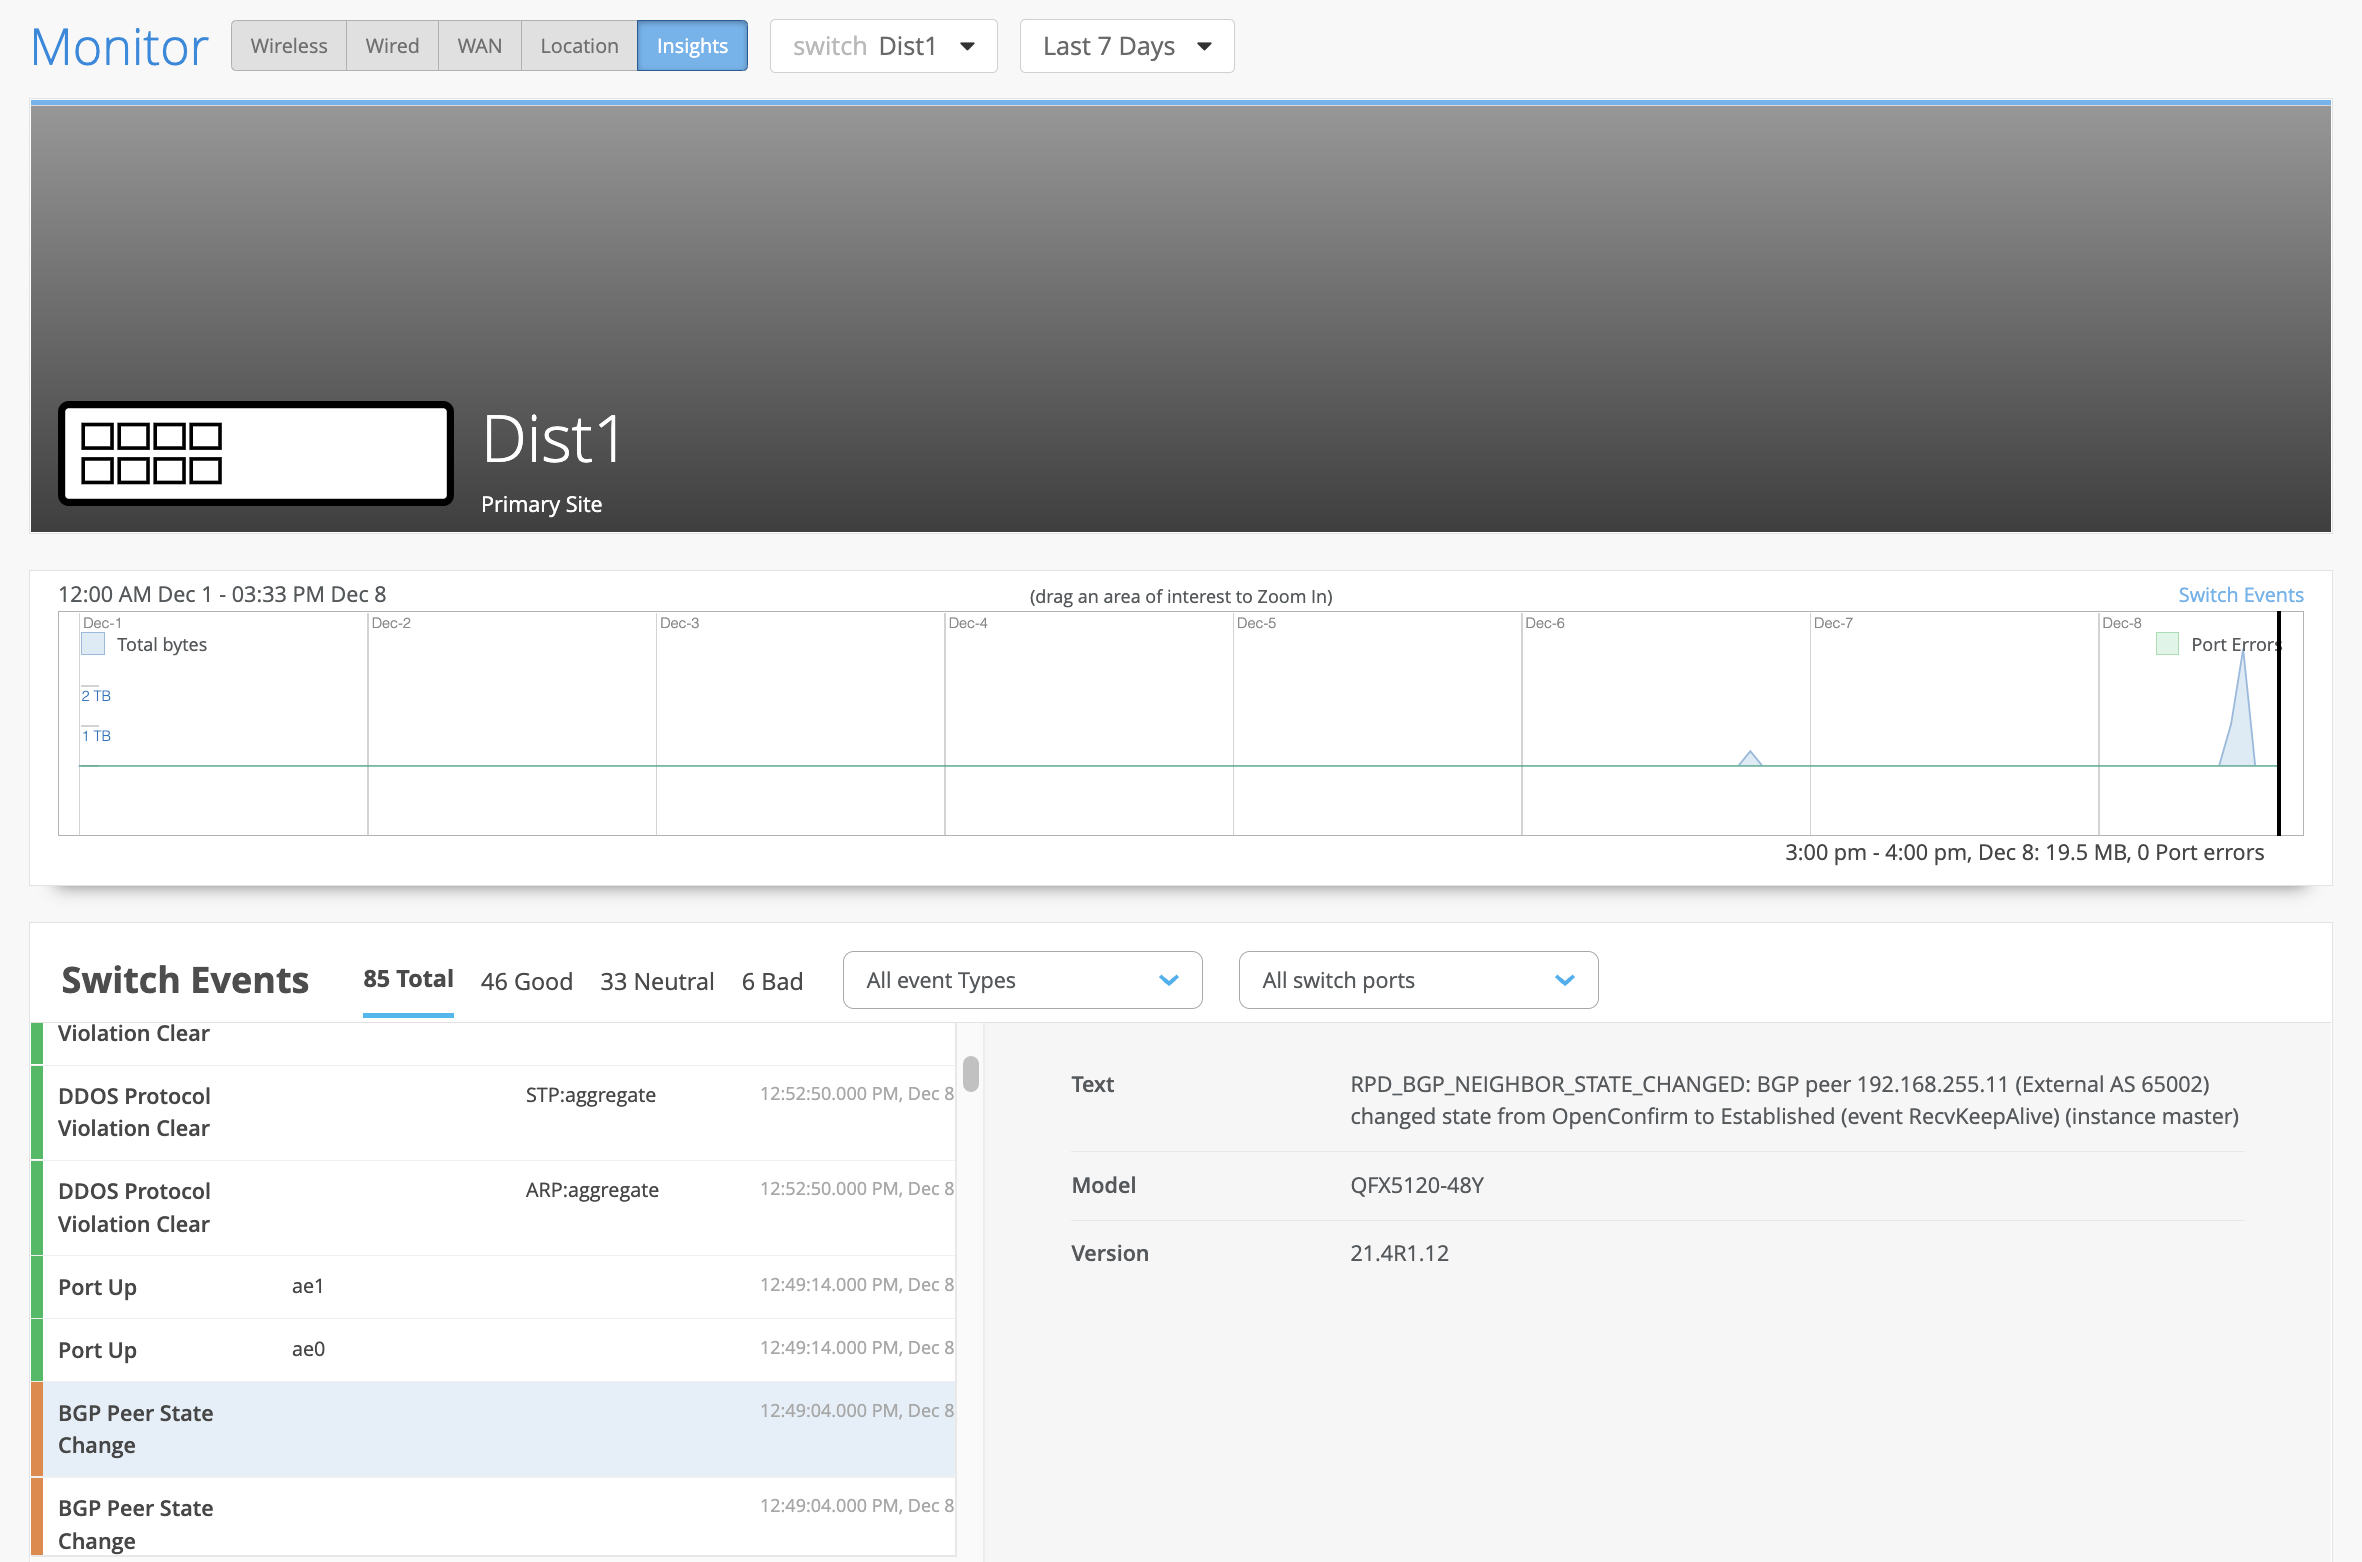
Task: Click the Dist1 switch device icon
Action: 255,453
